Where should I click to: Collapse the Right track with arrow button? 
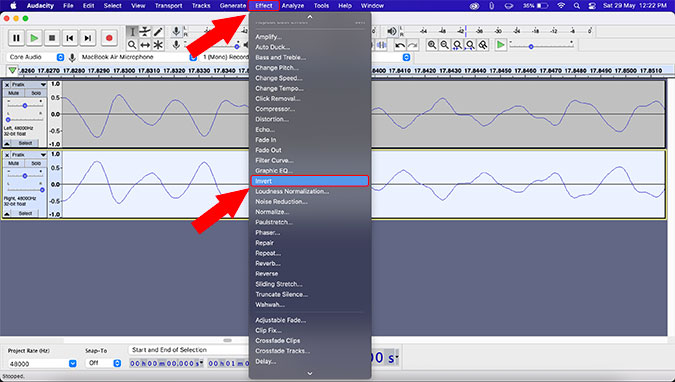(x=7, y=213)
